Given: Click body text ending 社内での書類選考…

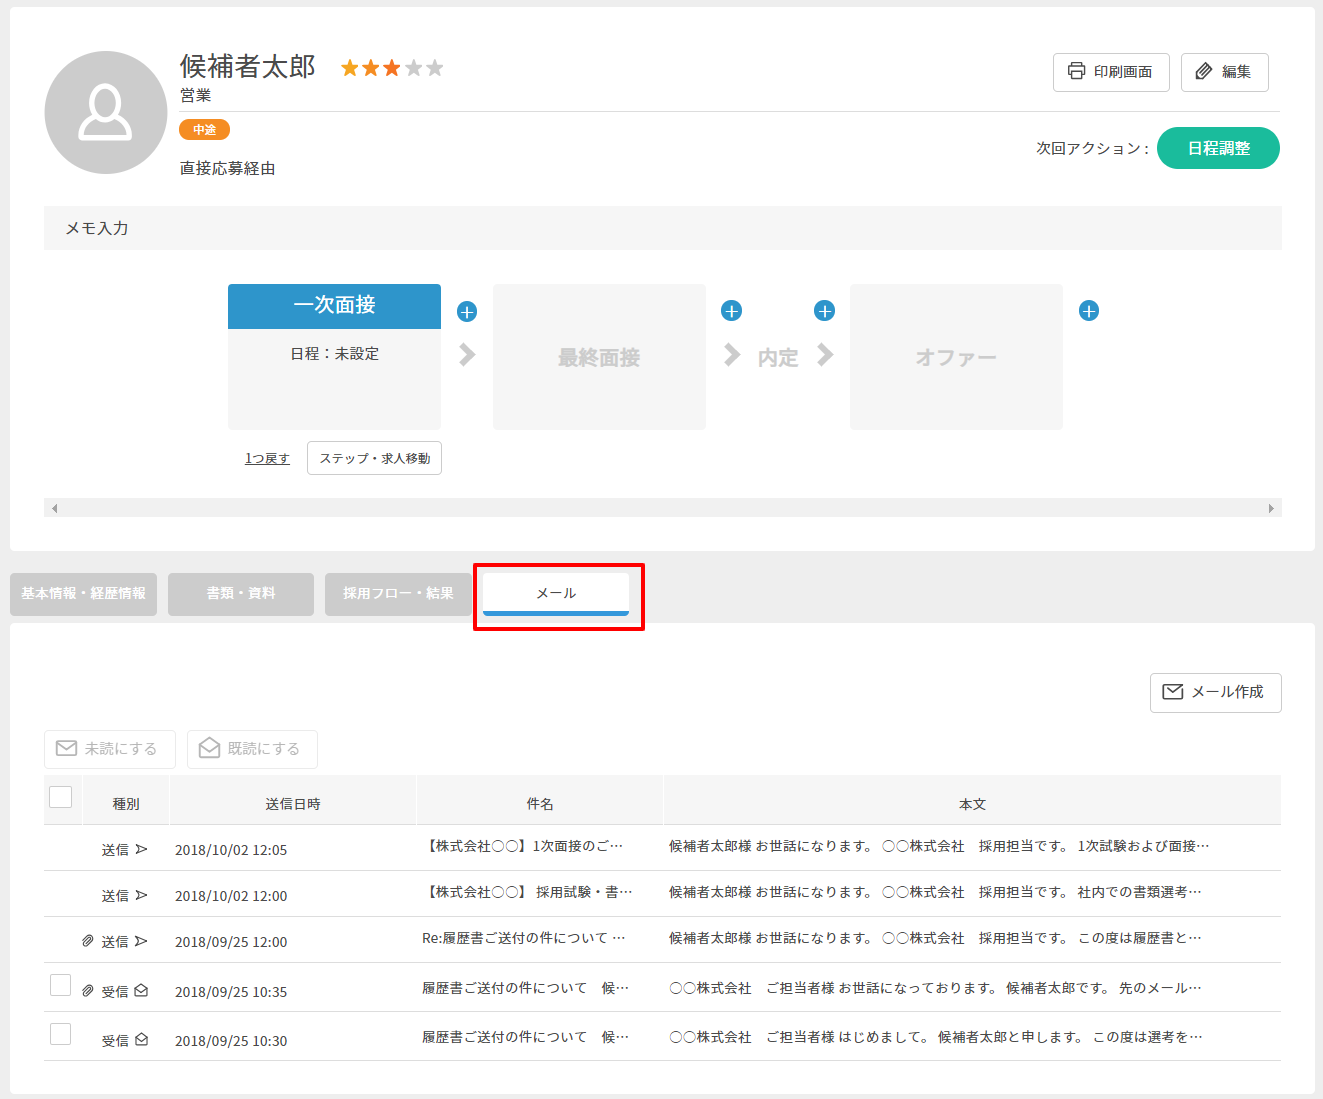Looking at the screenshot, I should click(x=935, y=892).
